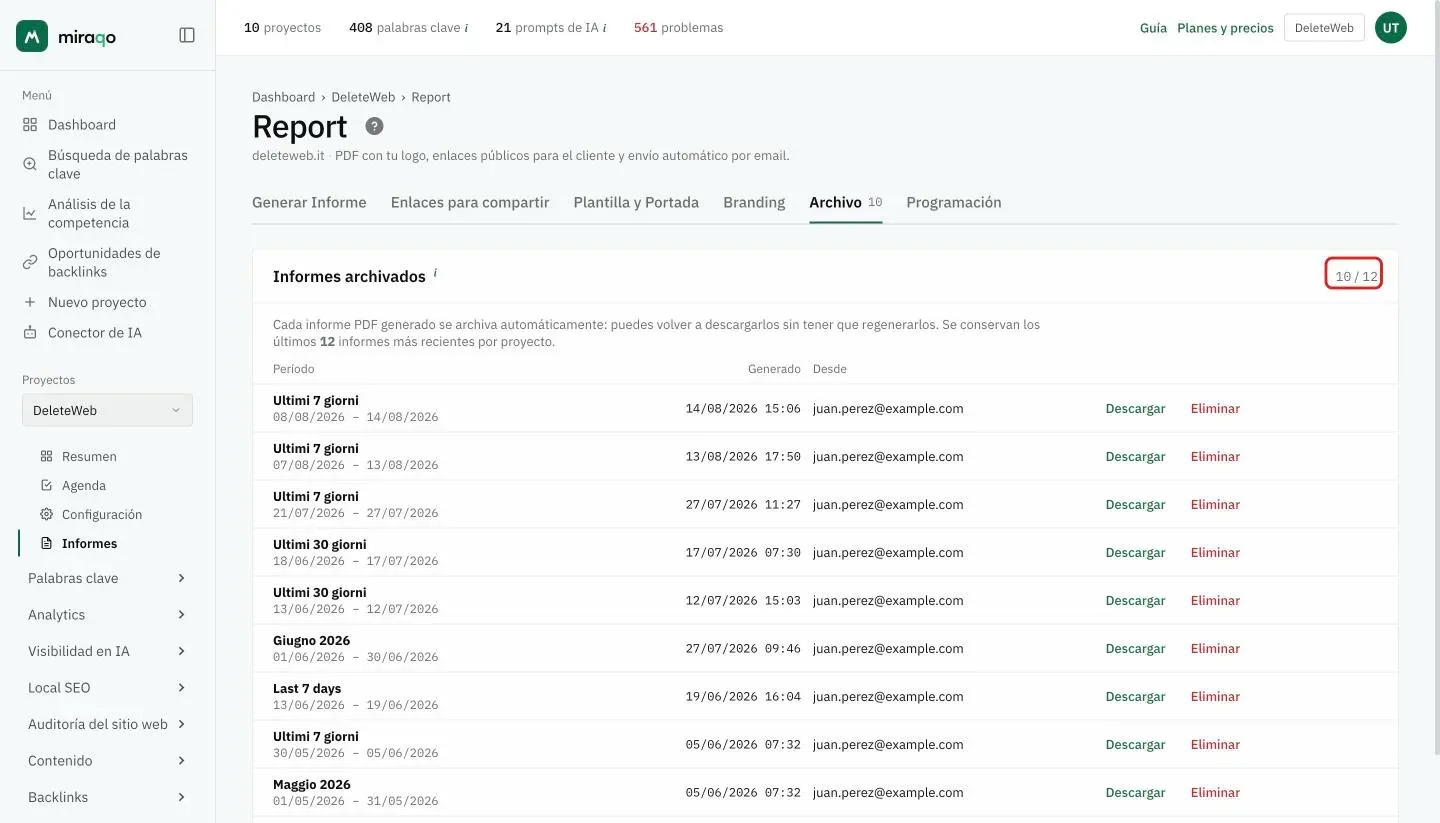This screenshot has width=1440, height=823.
Task: Click the info icon next to prompts de IA
Action: (604, 28)
